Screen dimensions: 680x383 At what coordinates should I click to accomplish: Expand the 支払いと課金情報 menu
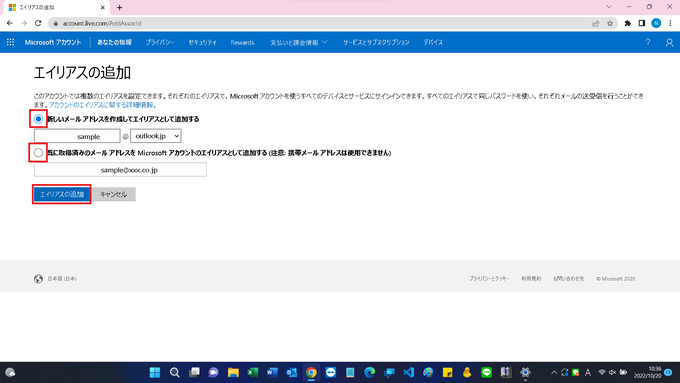tap(298, 43)
